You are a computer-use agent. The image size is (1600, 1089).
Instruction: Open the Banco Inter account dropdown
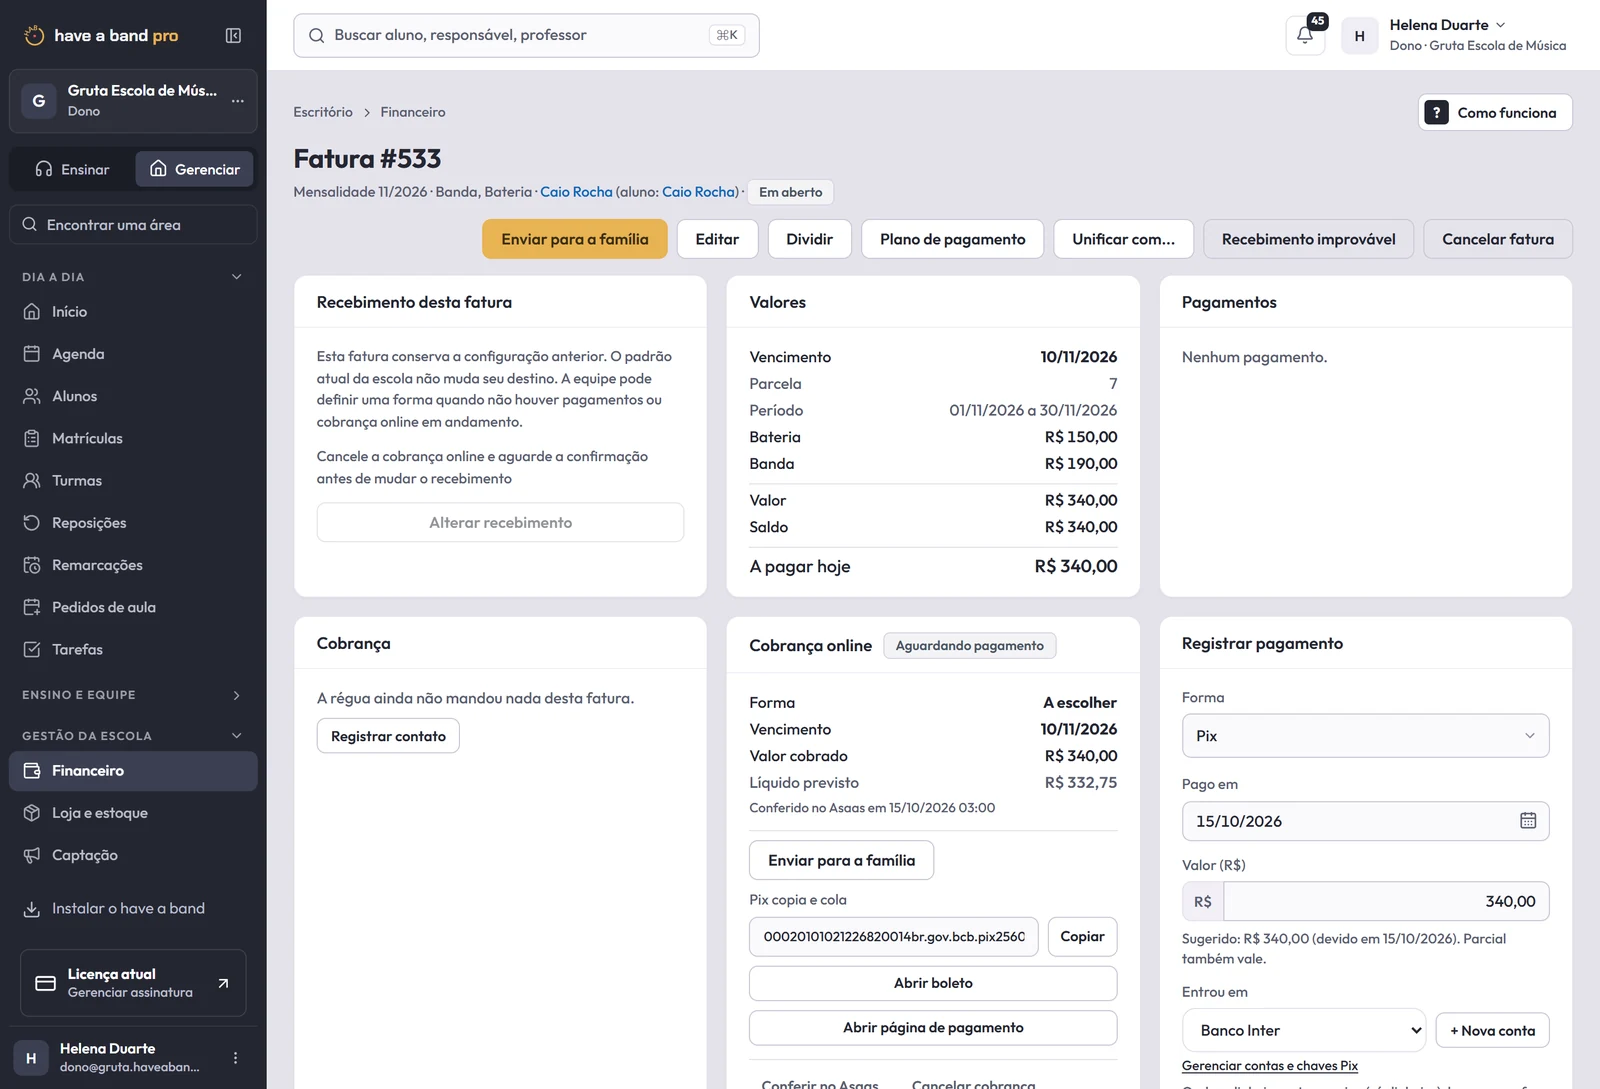(x=1304, y=1030)
